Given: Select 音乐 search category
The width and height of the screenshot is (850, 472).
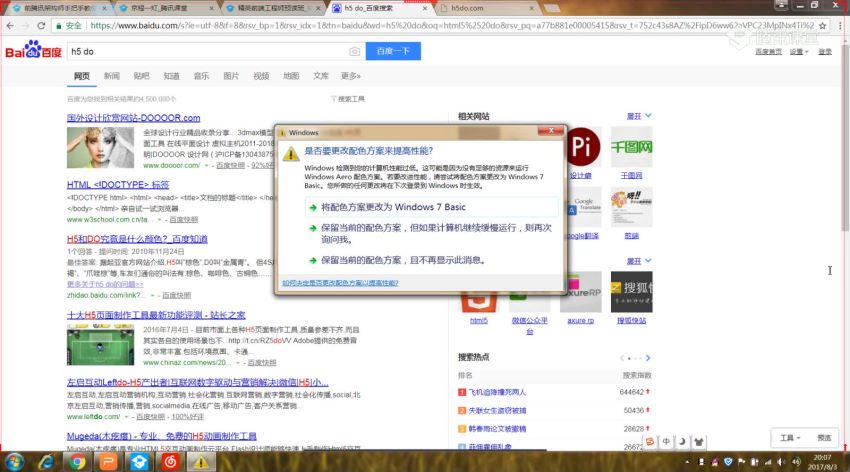Looking at the screenshot, I should click(201, 76).
